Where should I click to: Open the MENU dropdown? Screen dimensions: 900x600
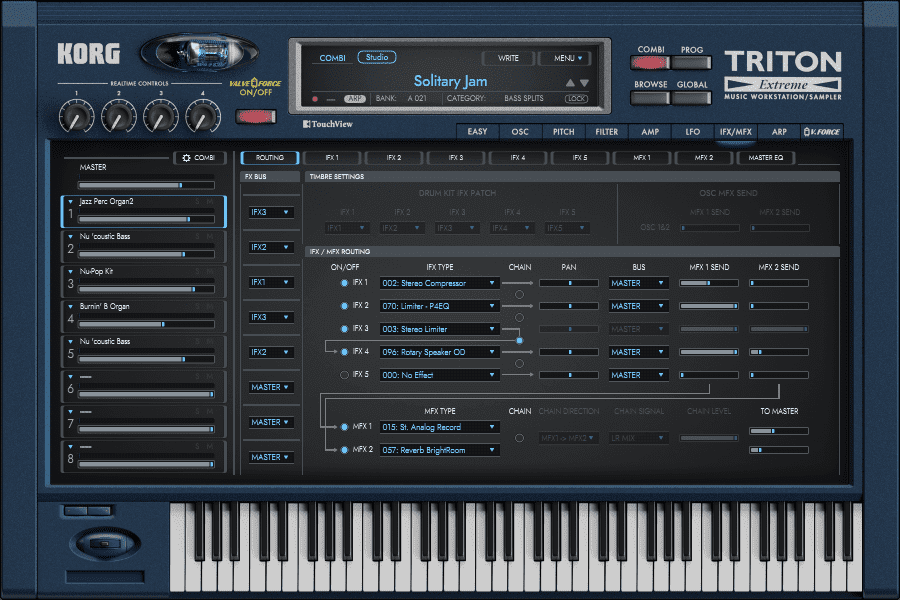(568, 58)
